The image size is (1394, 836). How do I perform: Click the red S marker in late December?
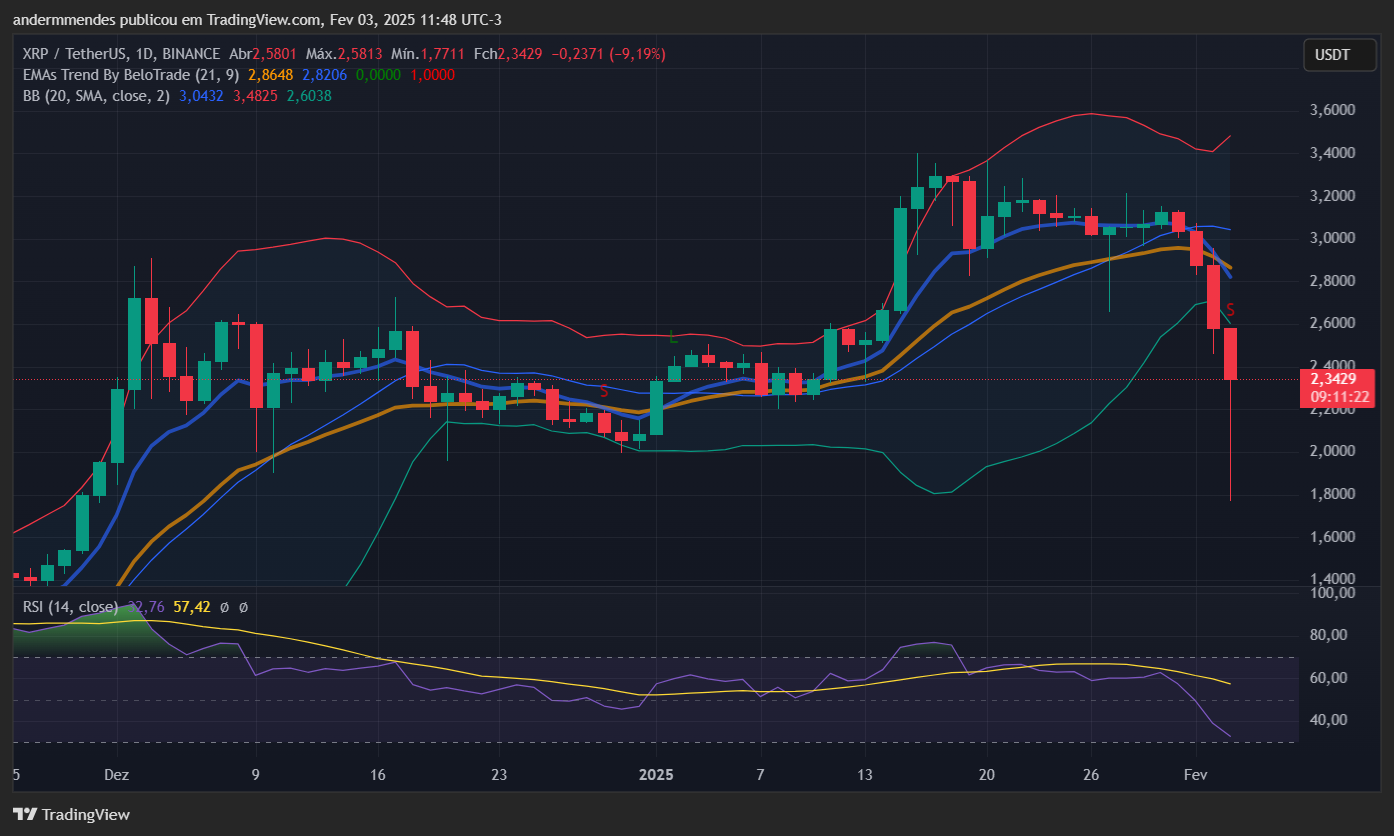point(604,391)
